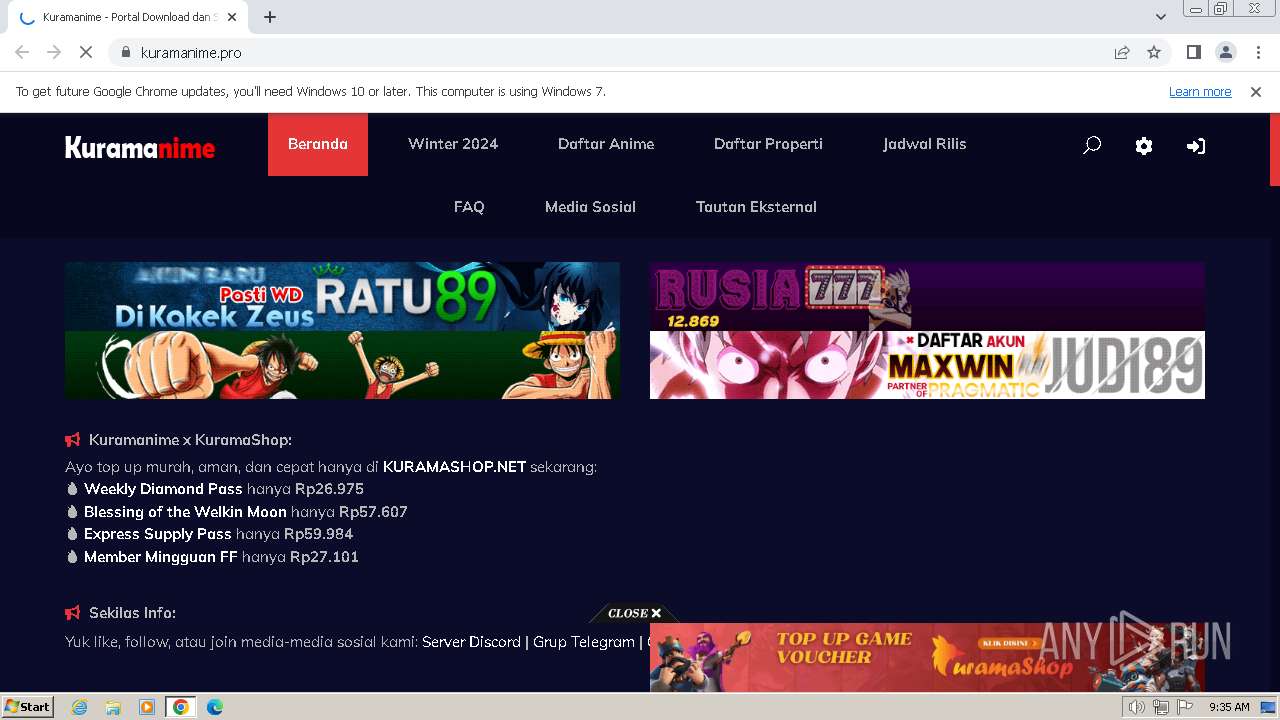Image resolution: width=1280 pixels, height=720 pixels.
Task: Click the Sekilas Info heading
Action: 132,613
